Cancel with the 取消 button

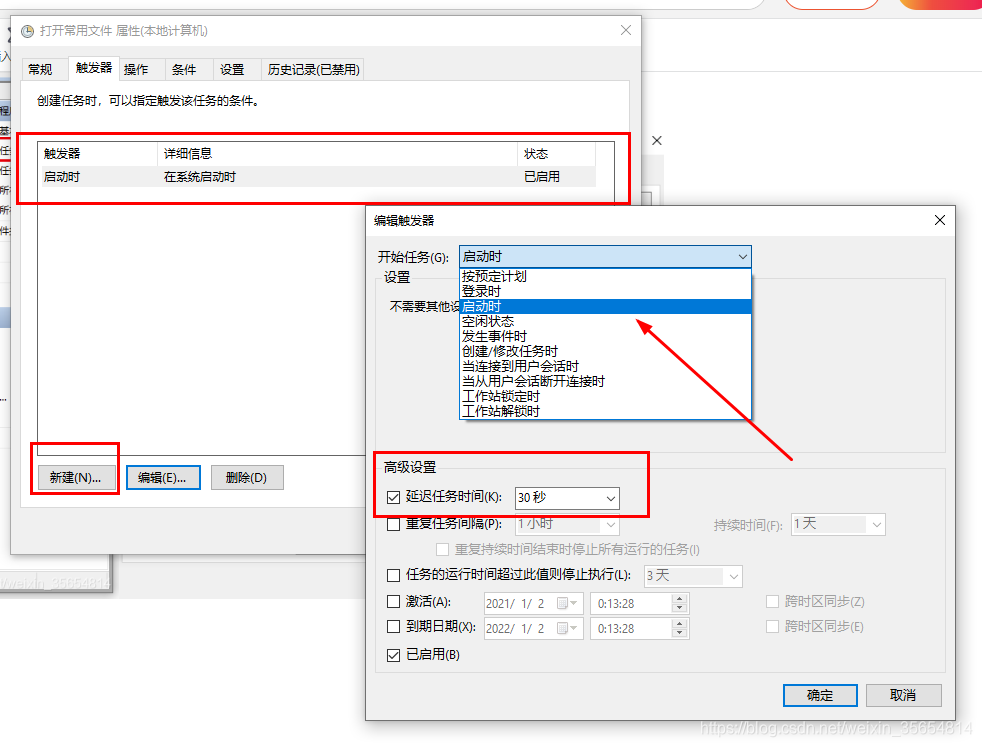point(903,695)
